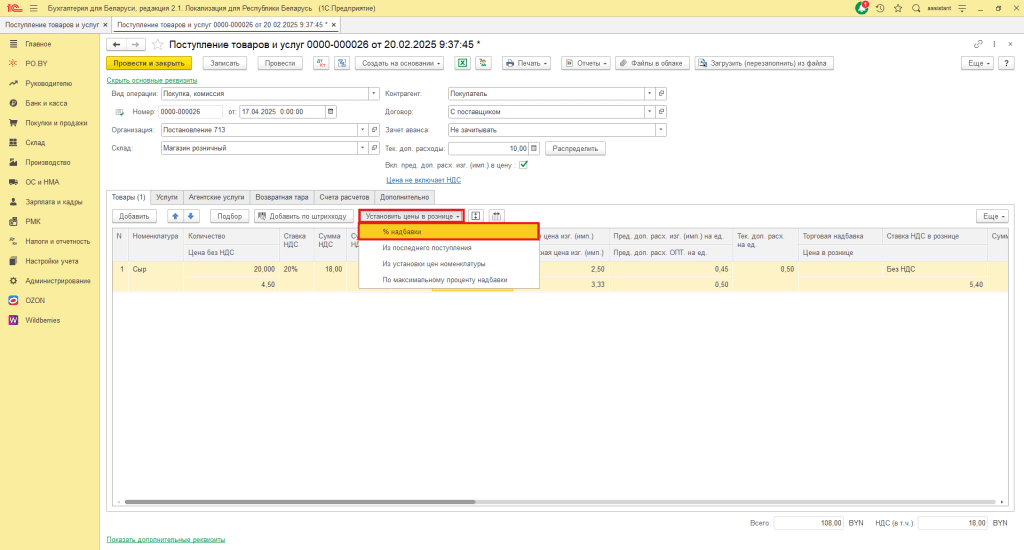Click the green Excel export icon

point(462,63)
